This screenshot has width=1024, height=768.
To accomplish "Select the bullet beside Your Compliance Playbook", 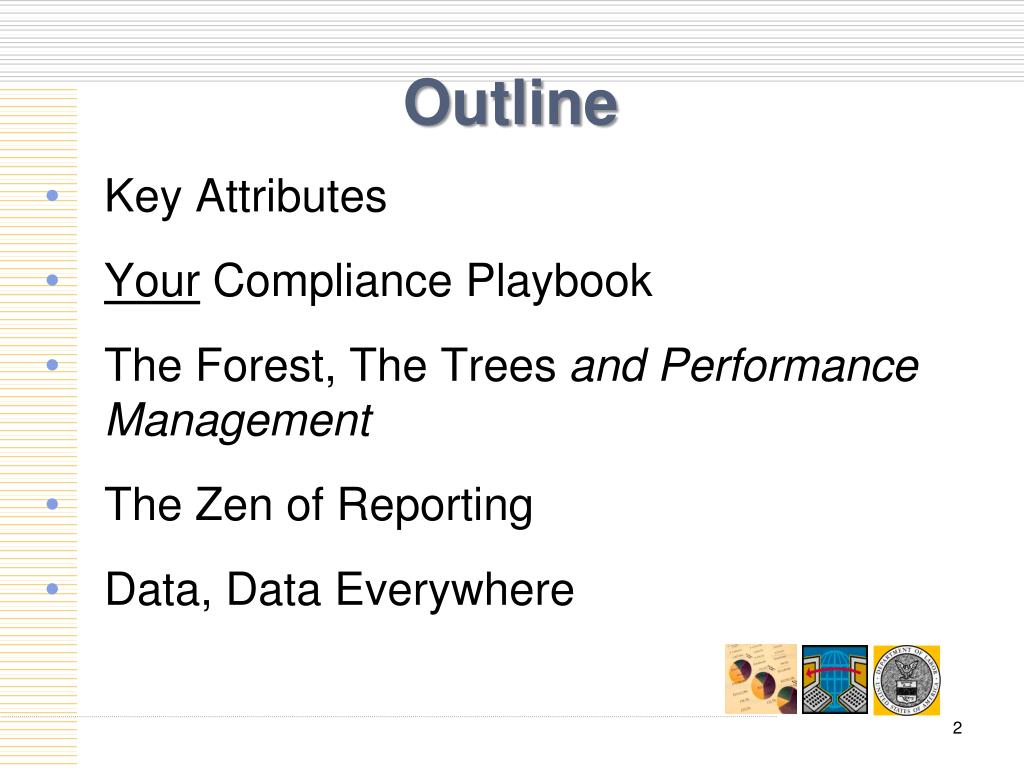I will tap(53, 280).
